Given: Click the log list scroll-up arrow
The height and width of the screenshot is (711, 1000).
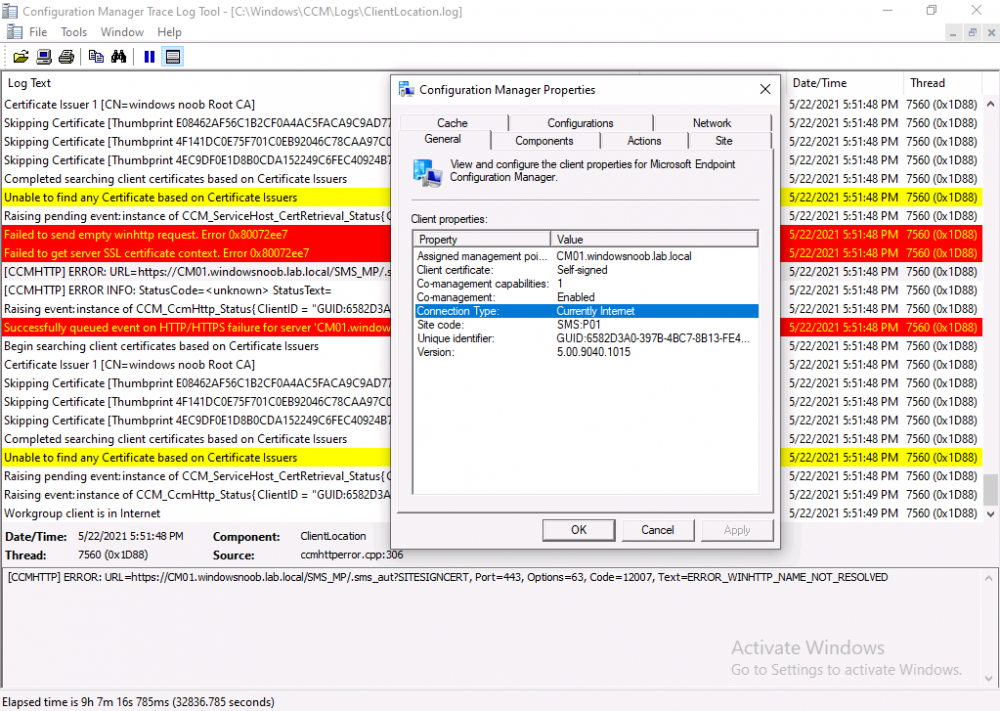Looking at the screenshot, I should point(990,104).
